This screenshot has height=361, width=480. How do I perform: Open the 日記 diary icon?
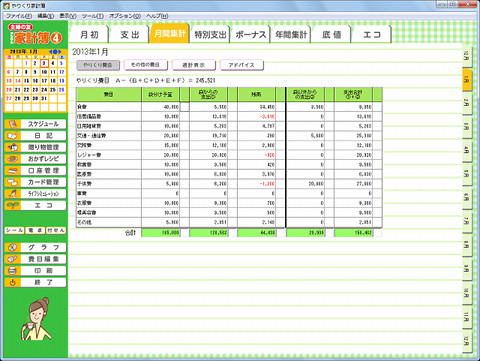[x=13, y=136]
